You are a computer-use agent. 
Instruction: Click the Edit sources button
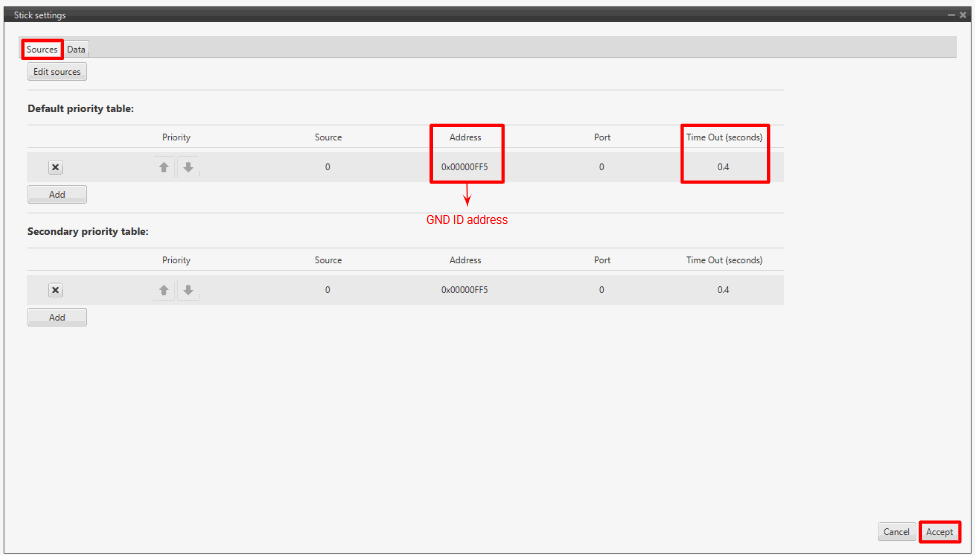coord(57,72)
